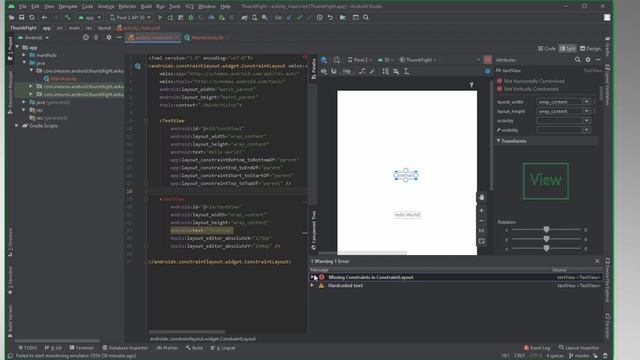Screen dimensions: 640x360
Task: Click the Guidelines icon in design toolbar
Action: pos(406,71)
